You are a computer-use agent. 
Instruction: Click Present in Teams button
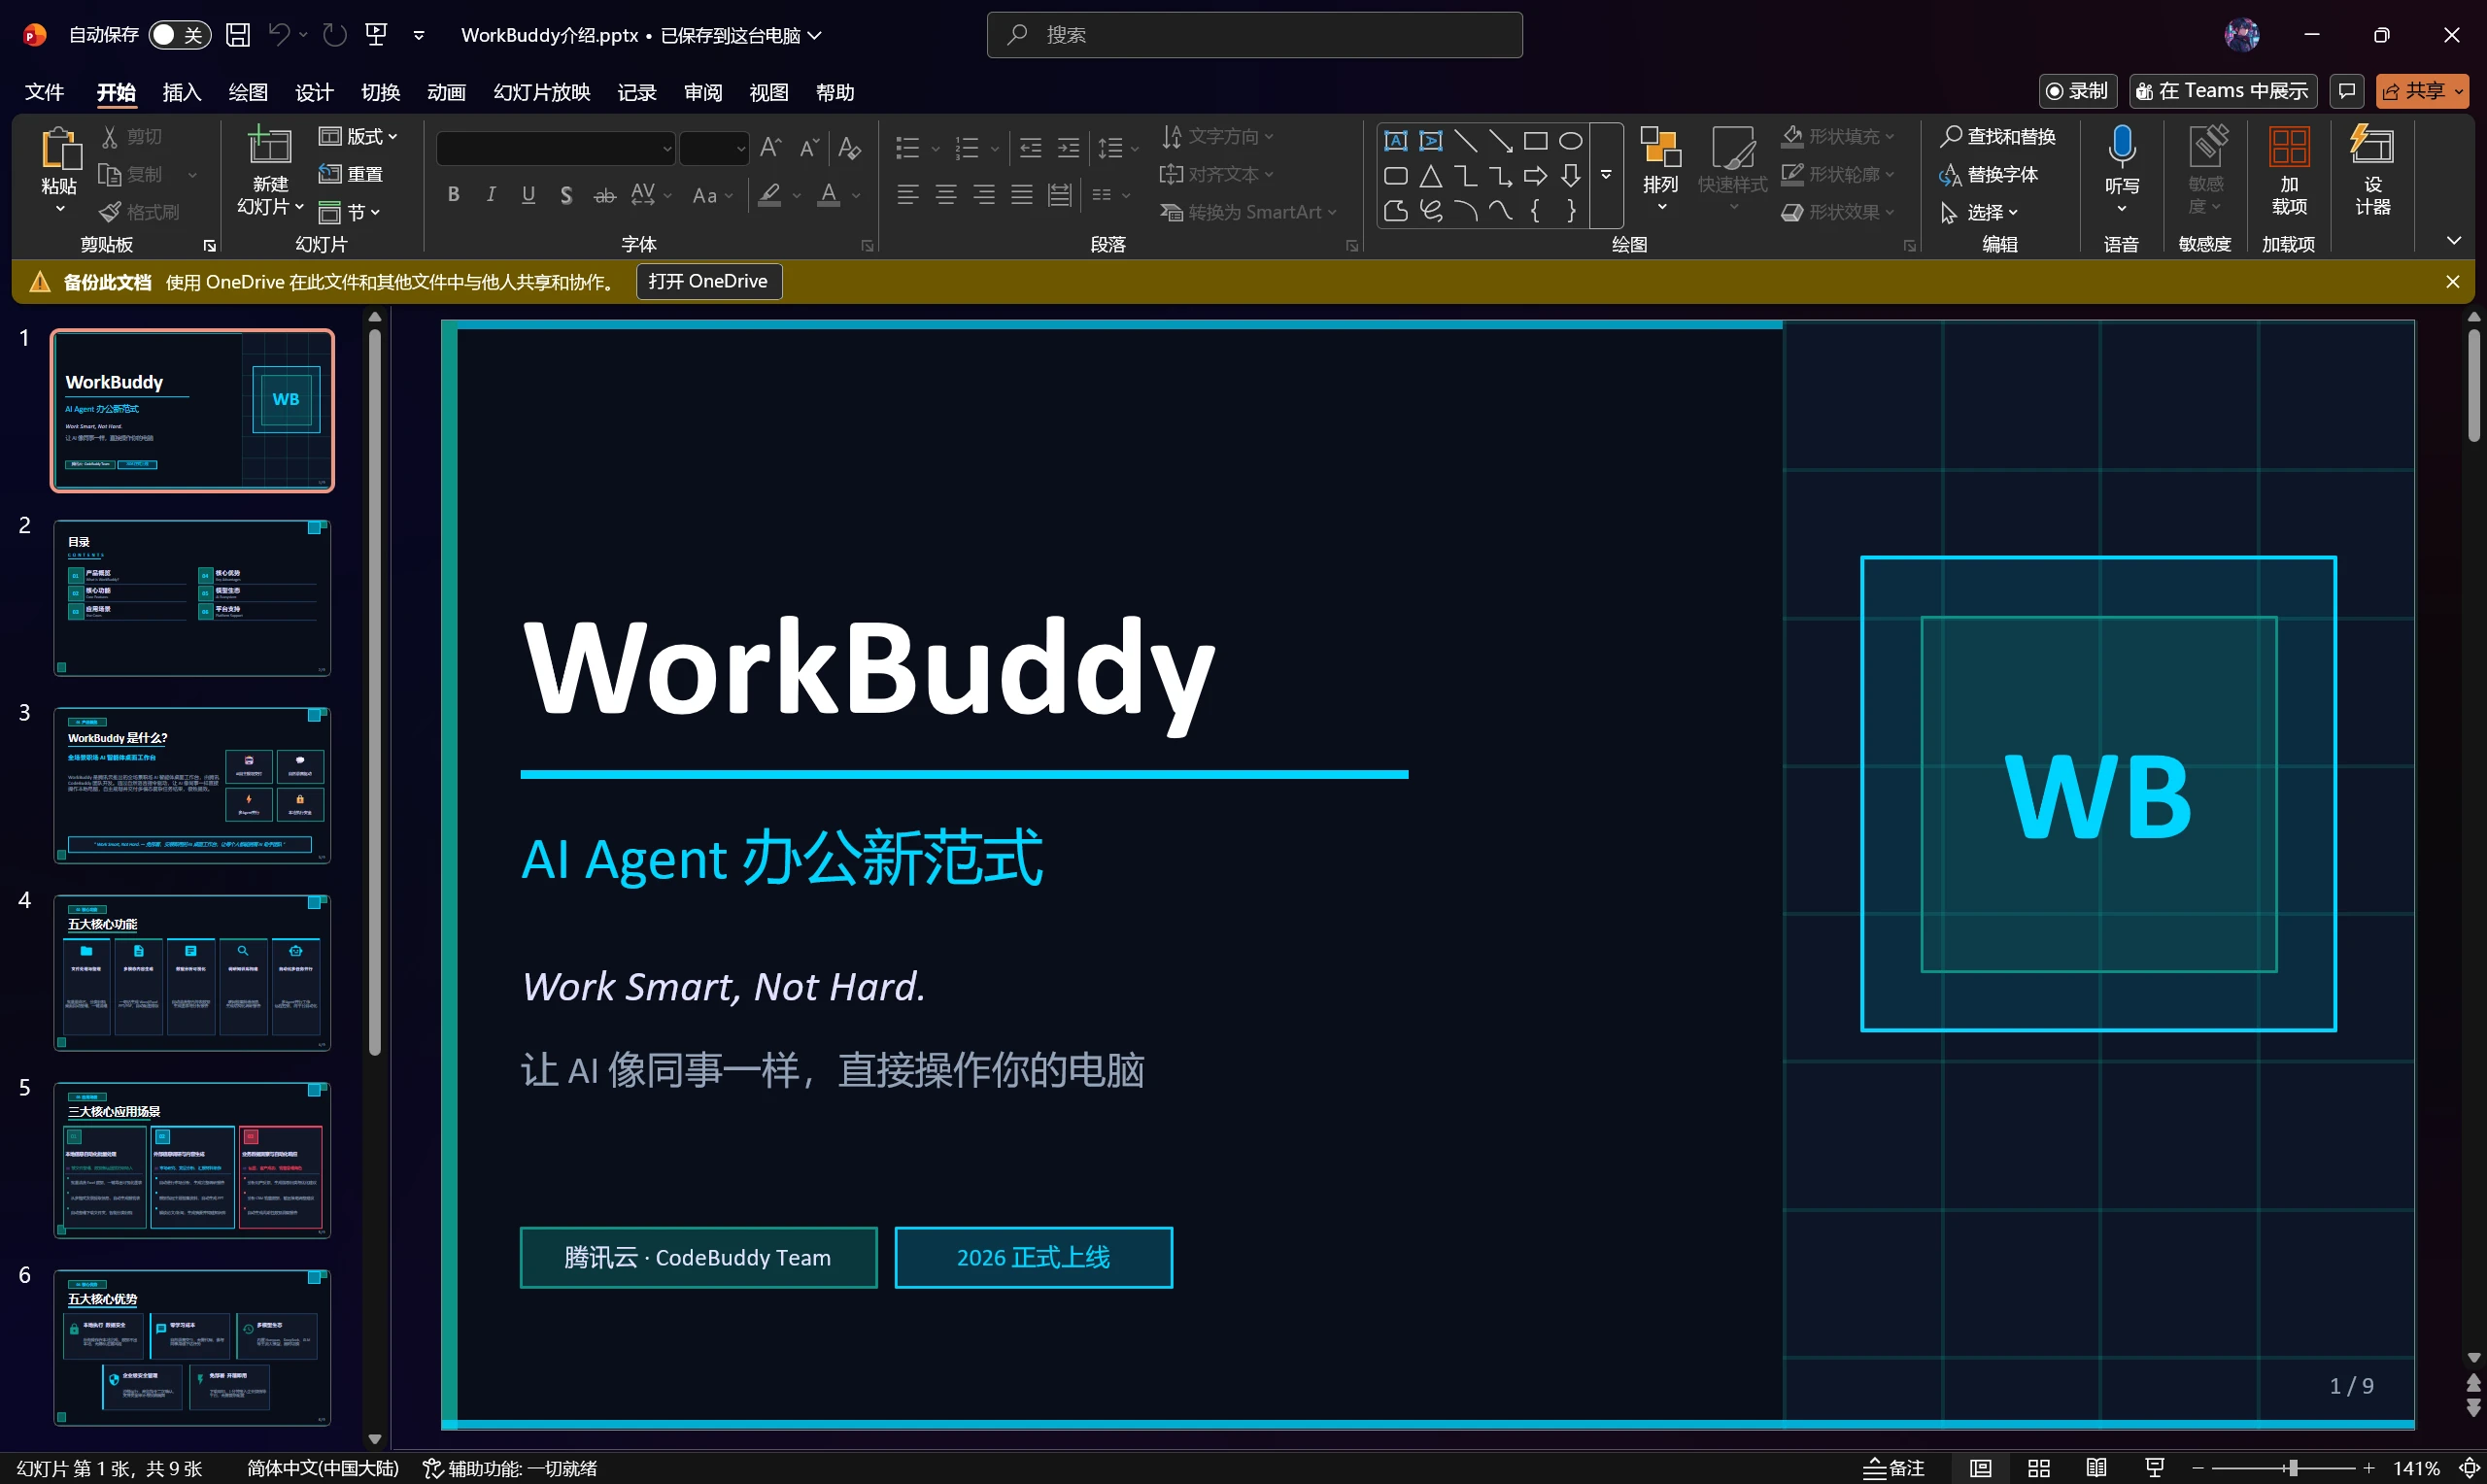2222,91
